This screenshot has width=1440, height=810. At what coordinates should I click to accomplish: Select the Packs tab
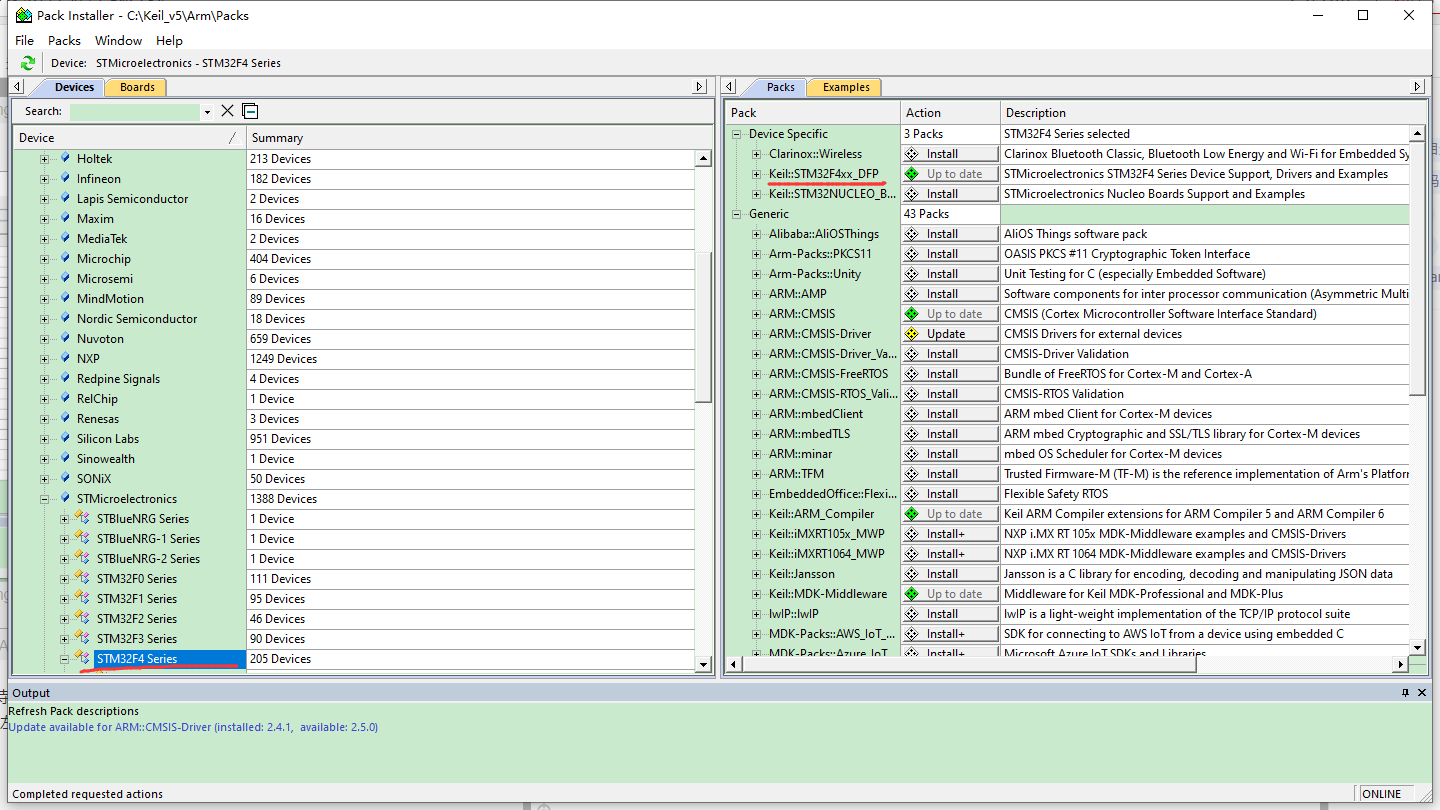(780, 87)
